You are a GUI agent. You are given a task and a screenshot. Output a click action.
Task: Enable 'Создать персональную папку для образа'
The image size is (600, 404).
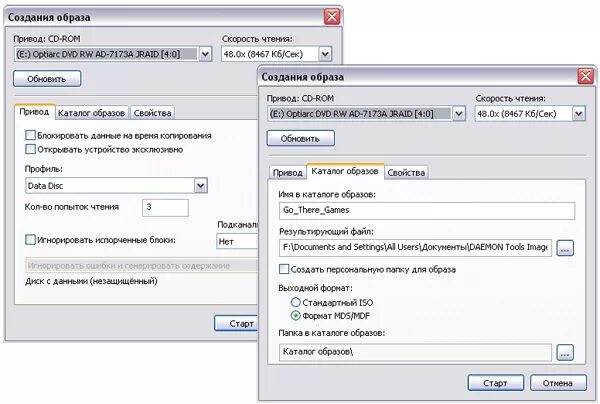(x=283, y=270)
